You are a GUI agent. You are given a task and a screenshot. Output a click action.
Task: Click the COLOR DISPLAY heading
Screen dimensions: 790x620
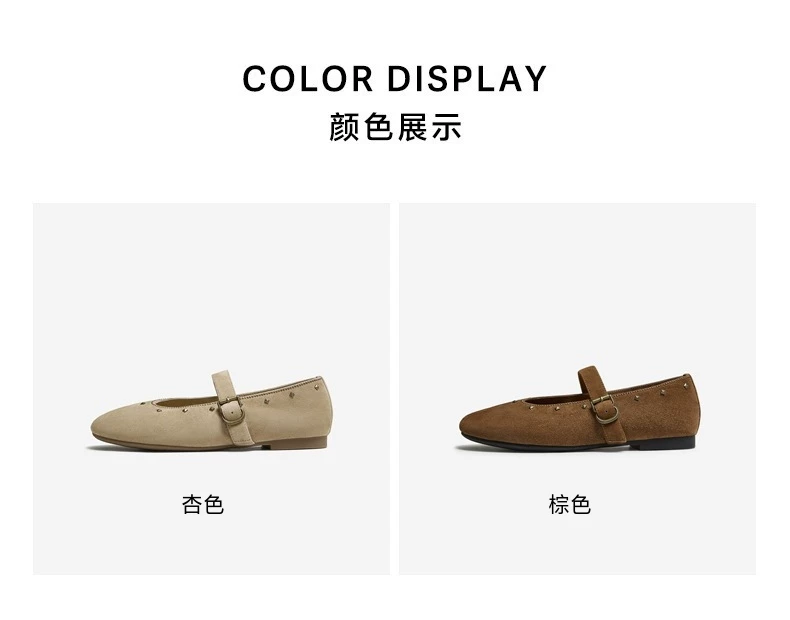pyautogui.click(x=394, y=79)
